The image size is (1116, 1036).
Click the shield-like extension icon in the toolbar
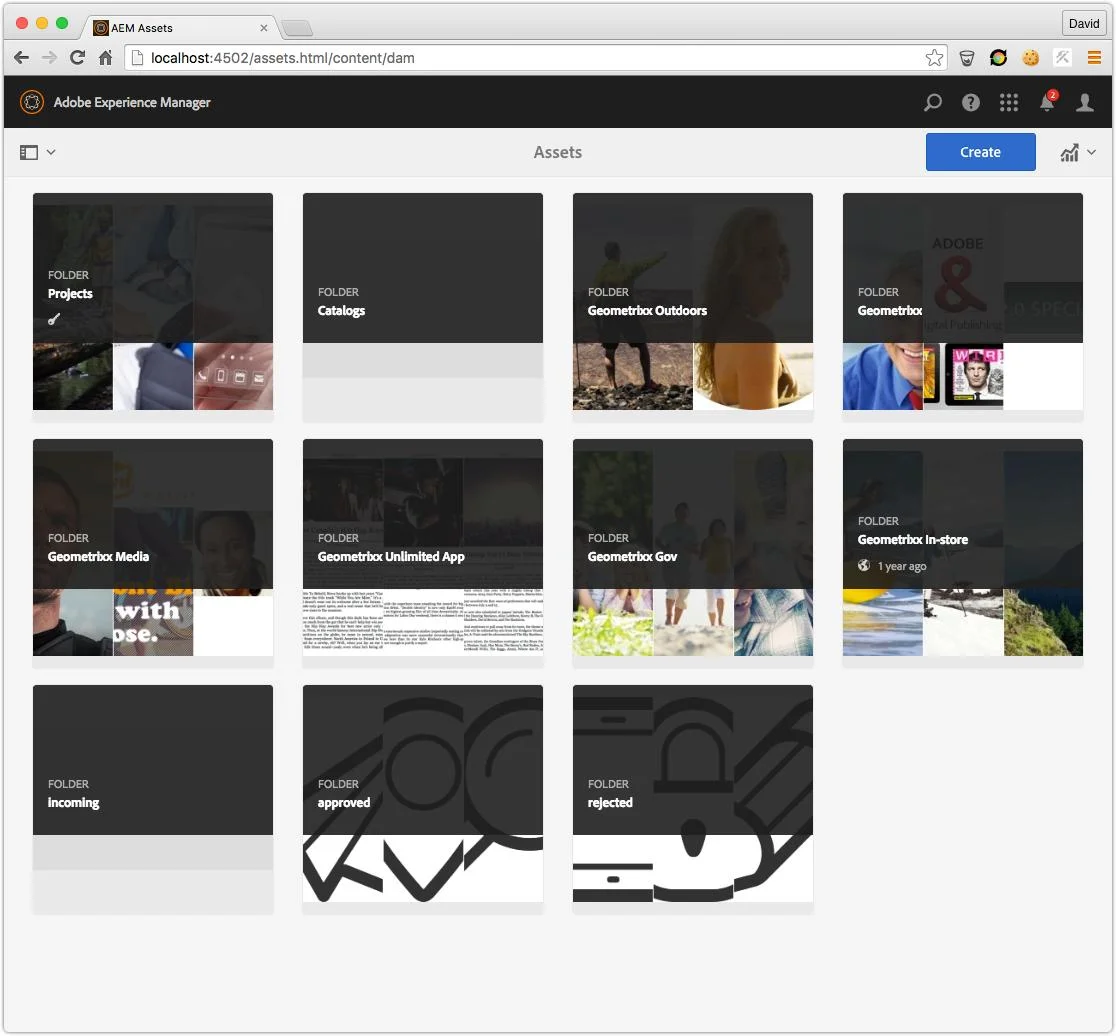[x=967, y=58]
